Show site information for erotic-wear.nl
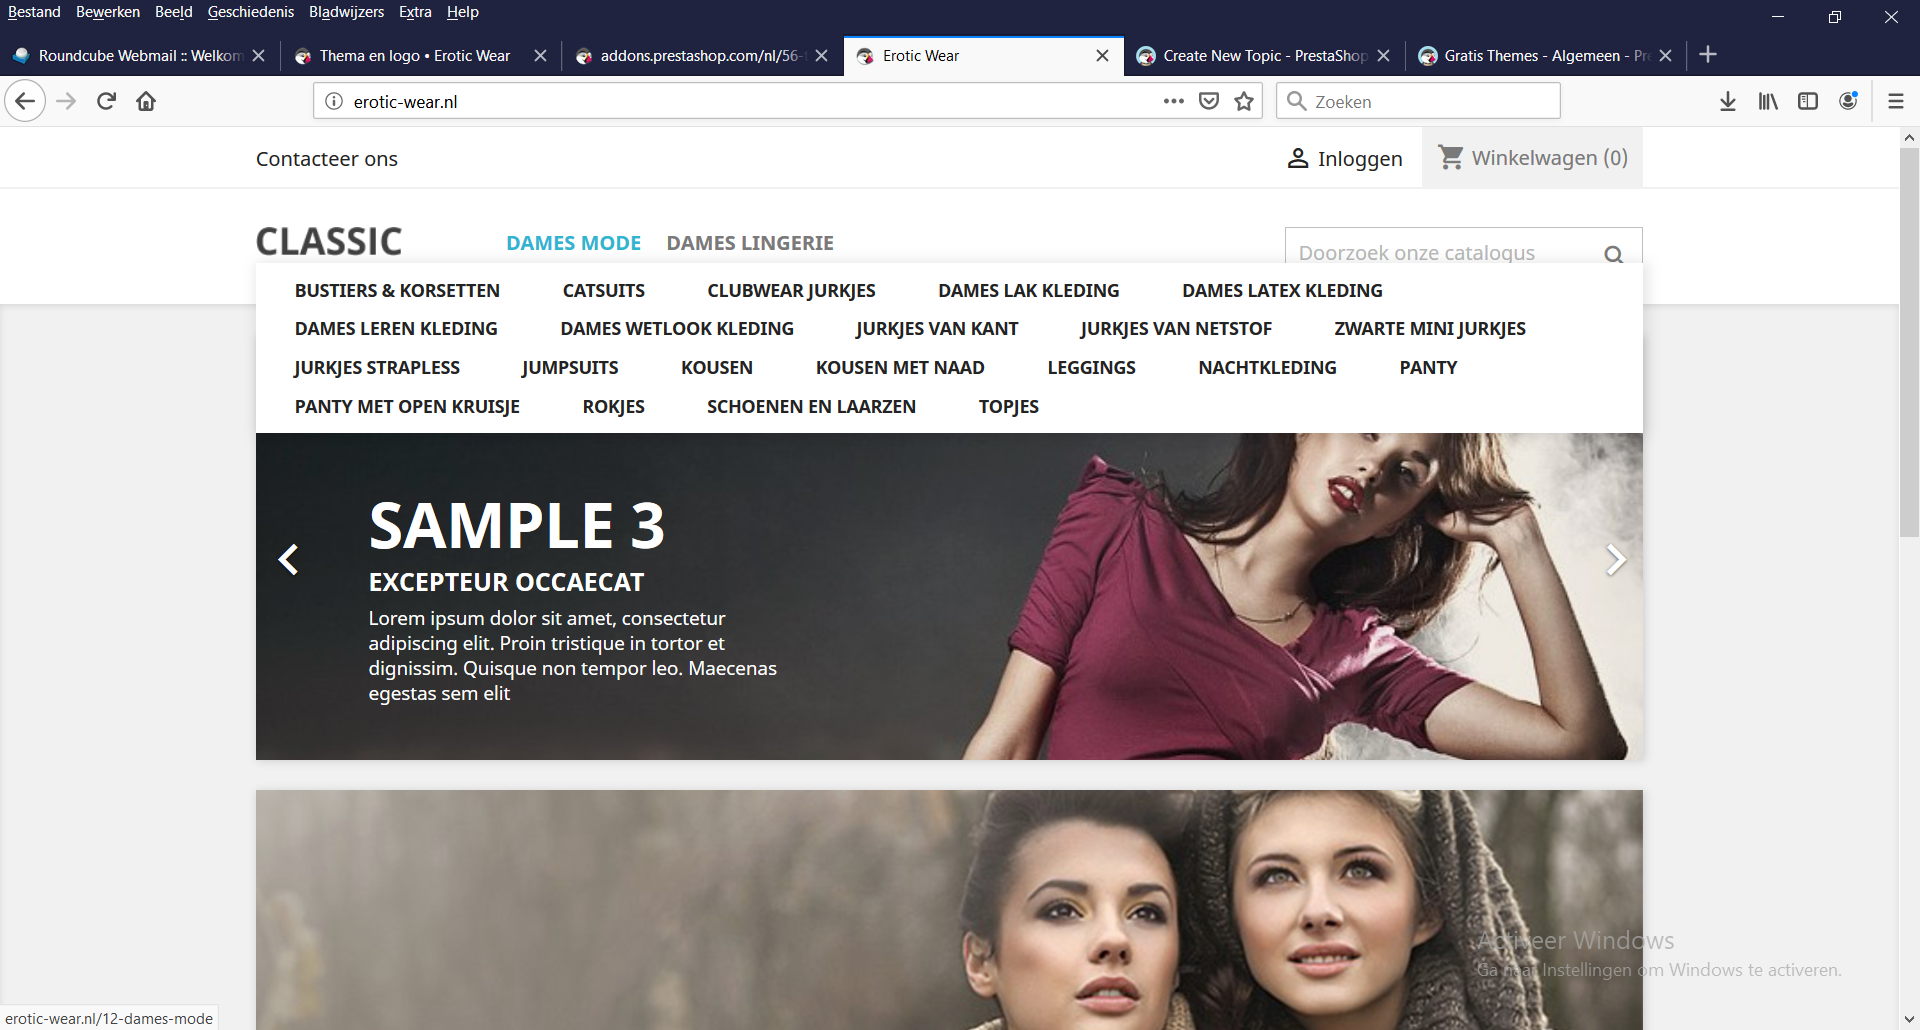 pos(334,101)
